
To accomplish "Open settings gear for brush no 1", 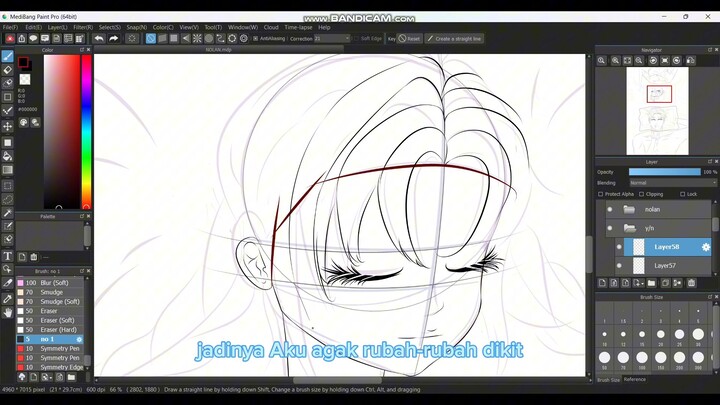I will coord(79,339).
